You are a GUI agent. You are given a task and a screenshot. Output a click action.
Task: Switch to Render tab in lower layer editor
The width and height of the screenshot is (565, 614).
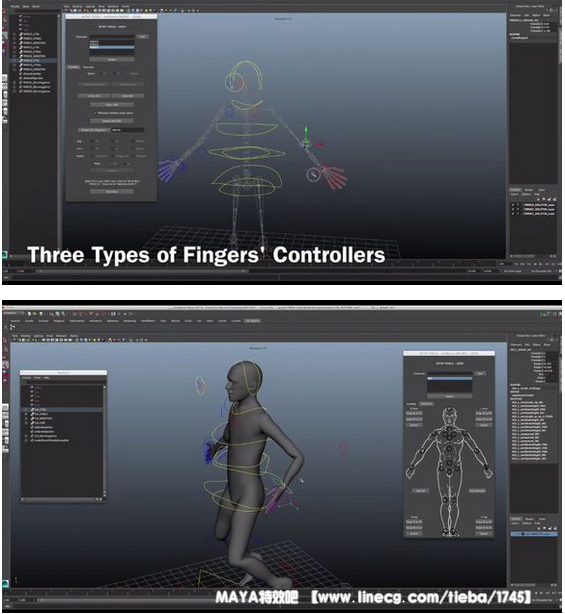[529, 519]
